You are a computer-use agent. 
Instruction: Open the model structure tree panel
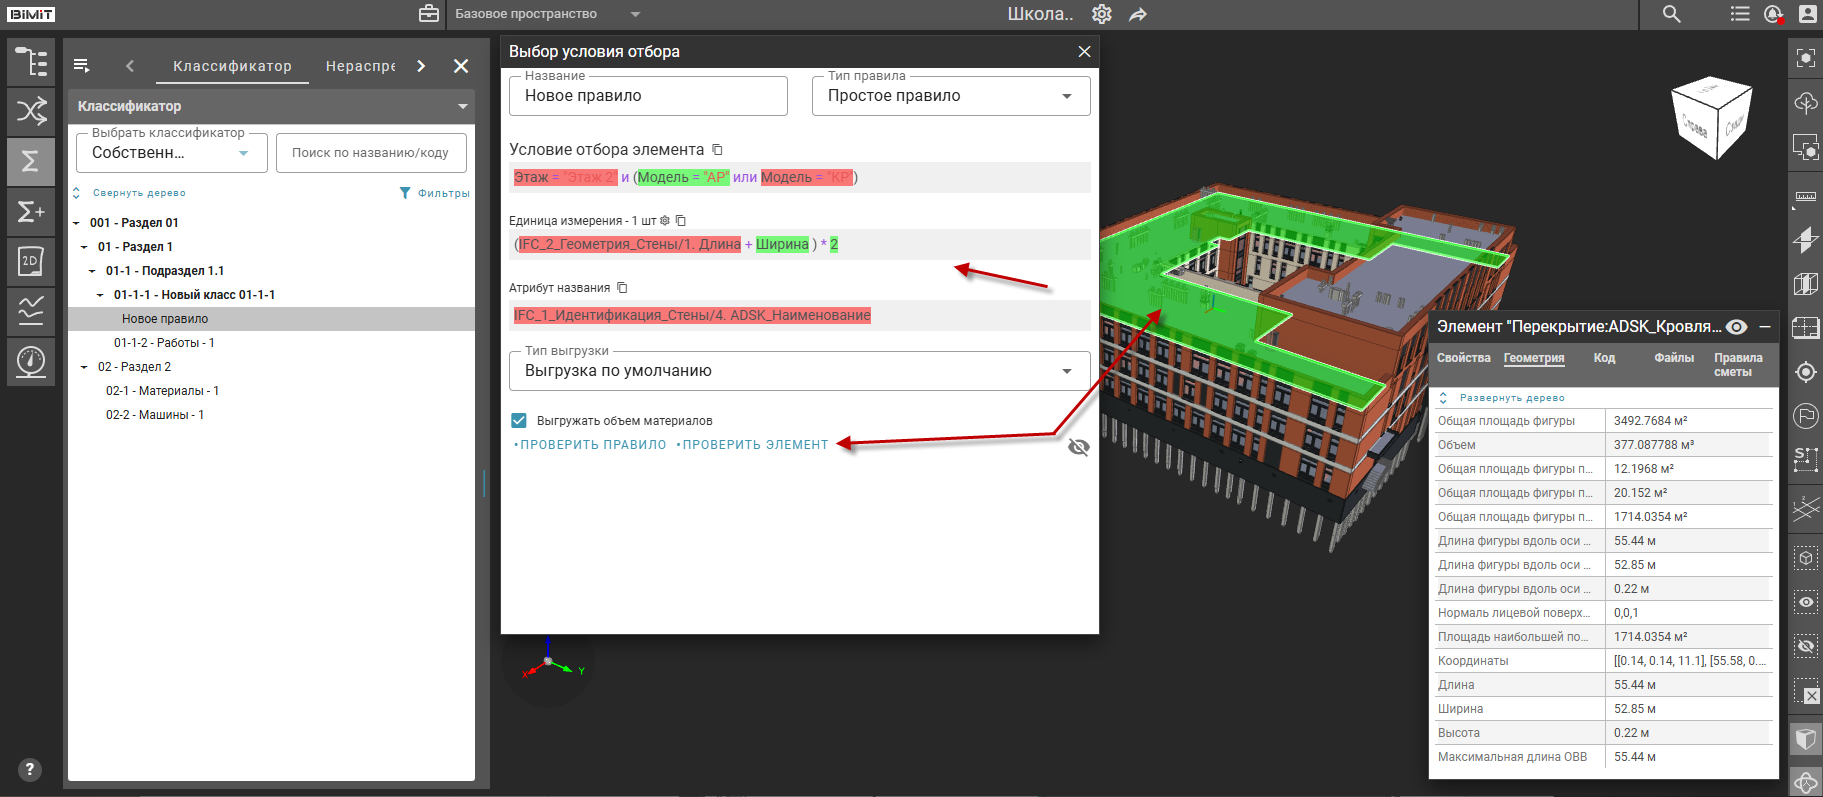coord(31,62)
